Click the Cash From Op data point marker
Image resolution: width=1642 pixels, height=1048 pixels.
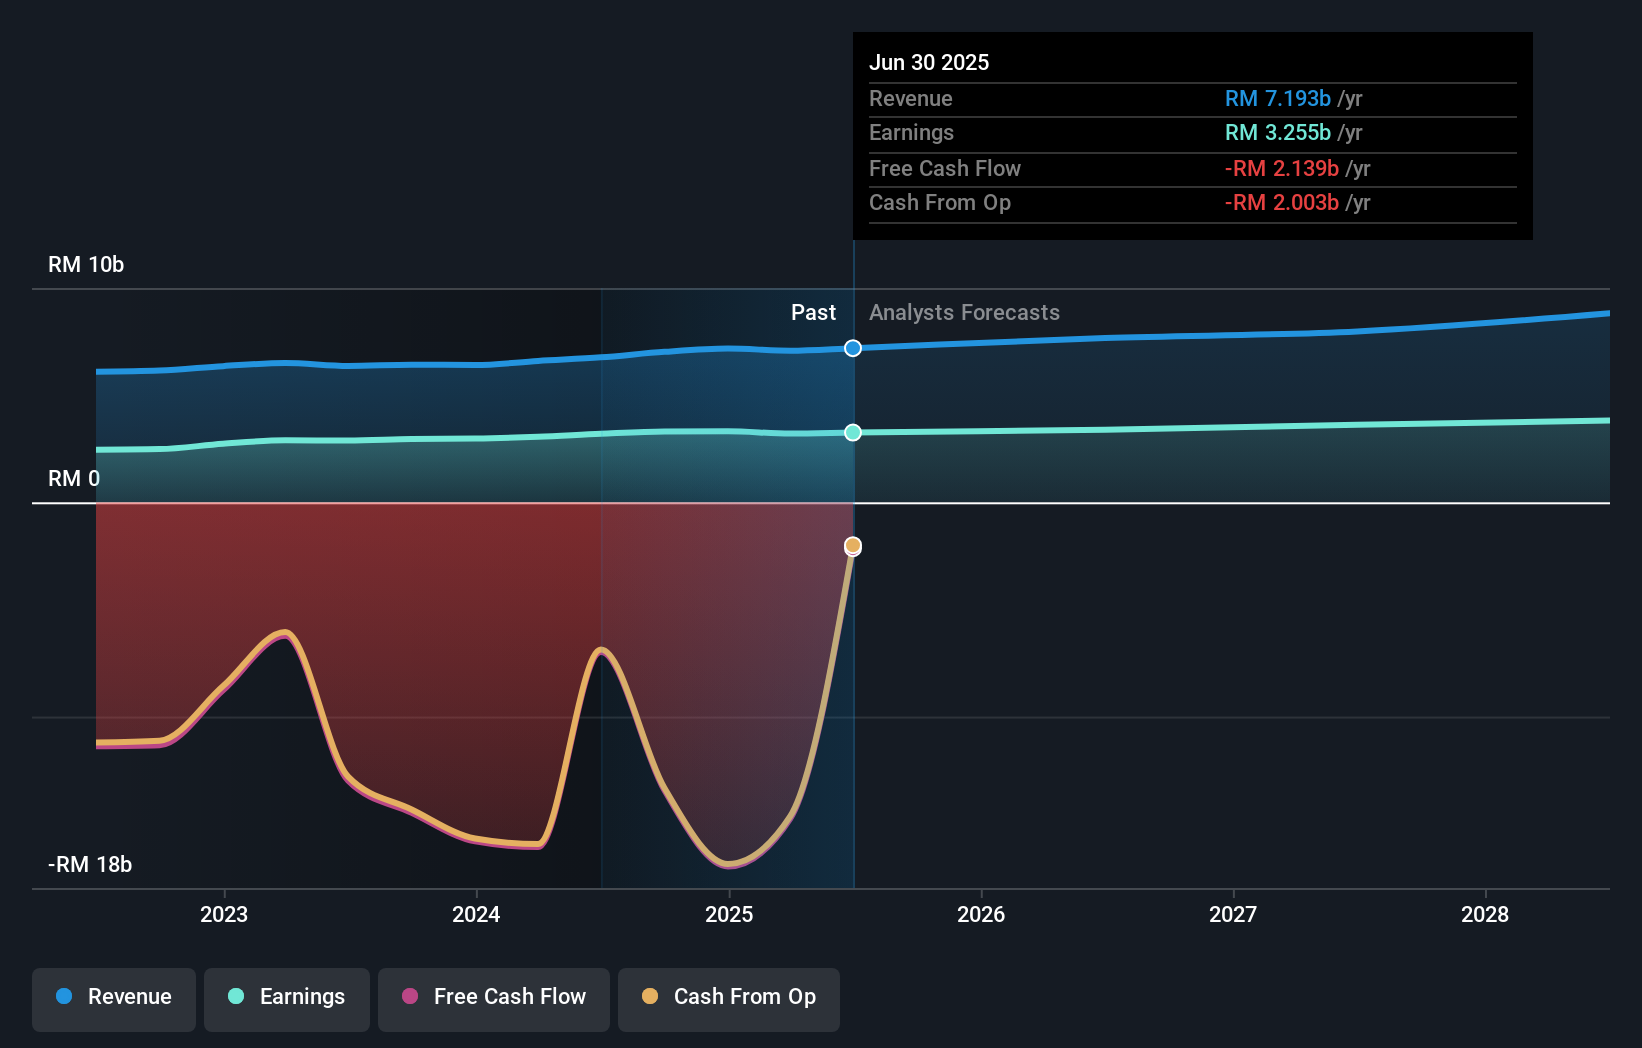pyautogui.click(x=853, y=545)
